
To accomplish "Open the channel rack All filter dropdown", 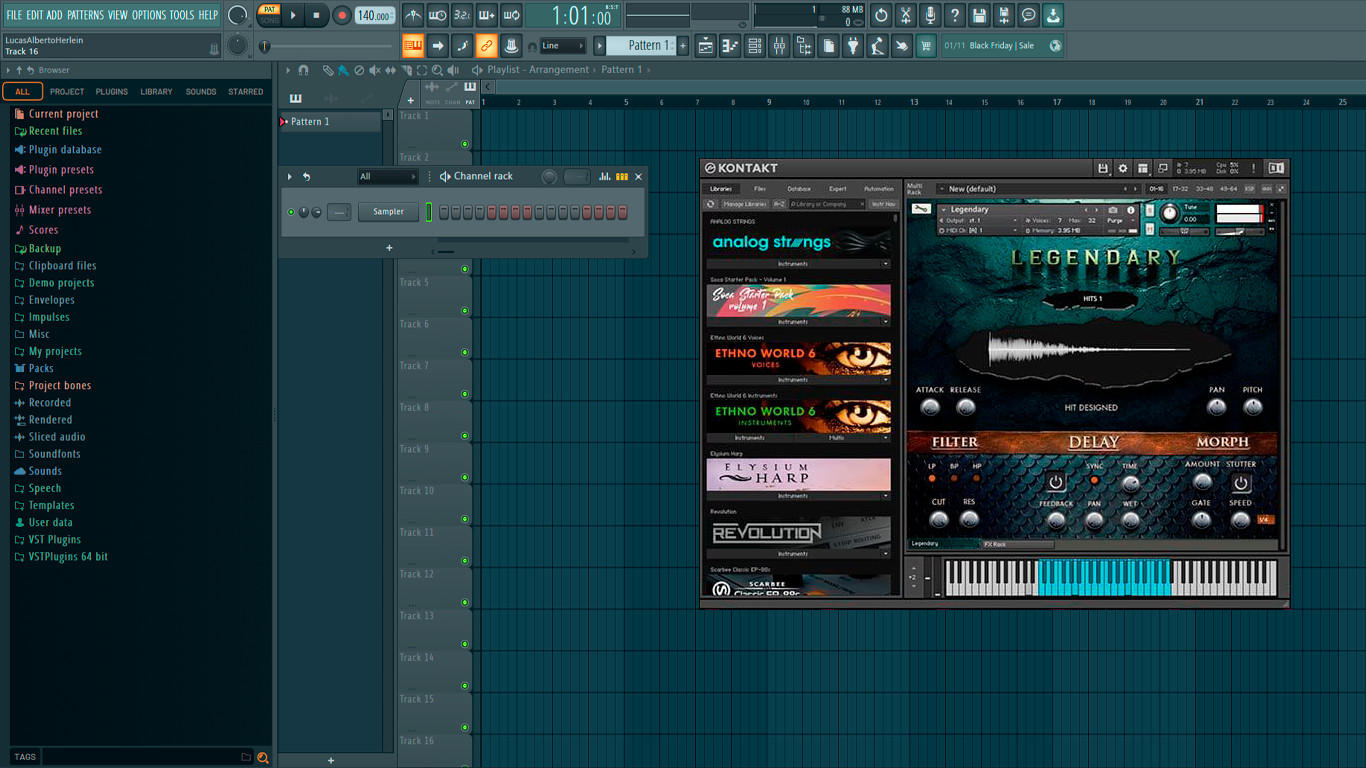I will [387, 177].
